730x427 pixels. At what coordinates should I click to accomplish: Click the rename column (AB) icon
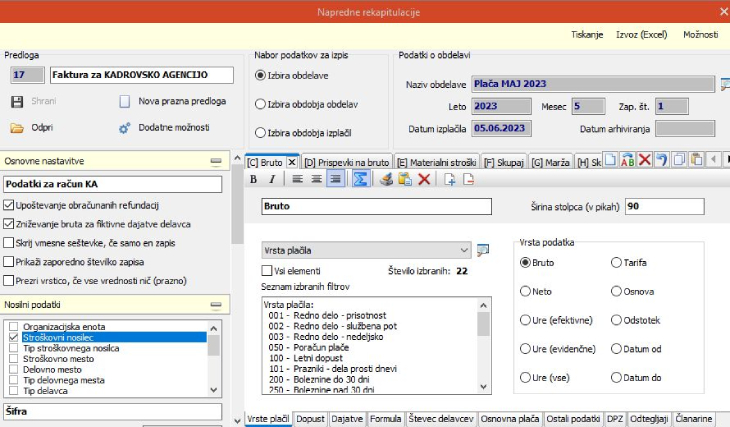627,160
